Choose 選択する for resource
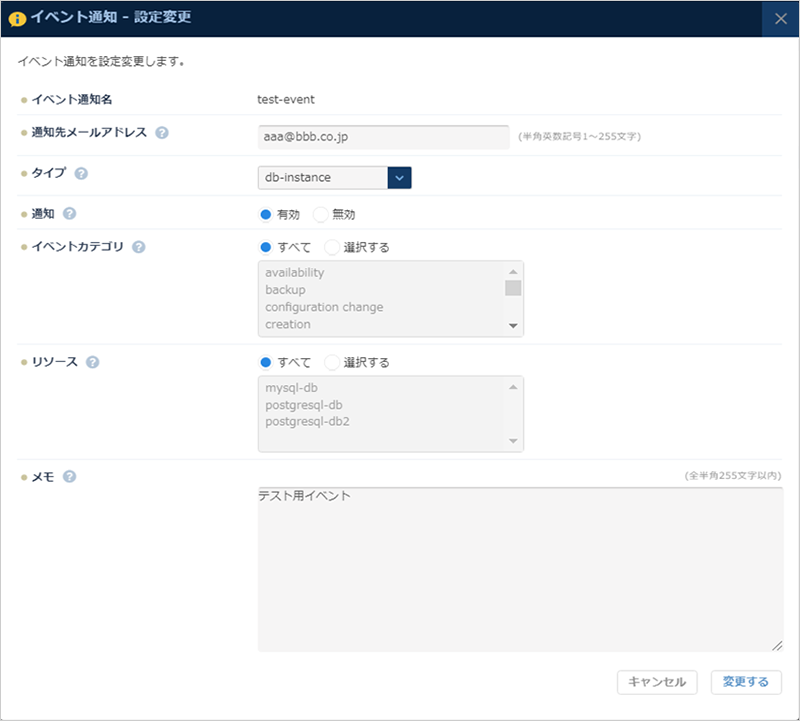The image size is (800, 721). coord(332,362)
